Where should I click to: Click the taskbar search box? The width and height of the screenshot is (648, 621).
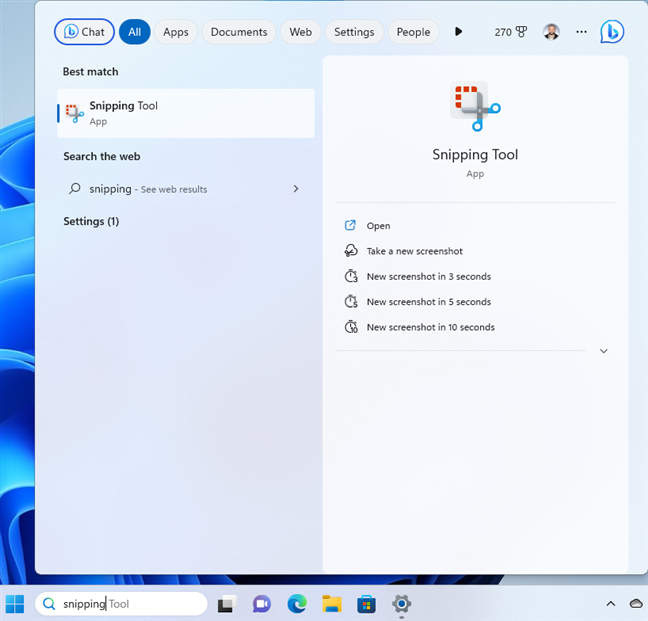121,604
